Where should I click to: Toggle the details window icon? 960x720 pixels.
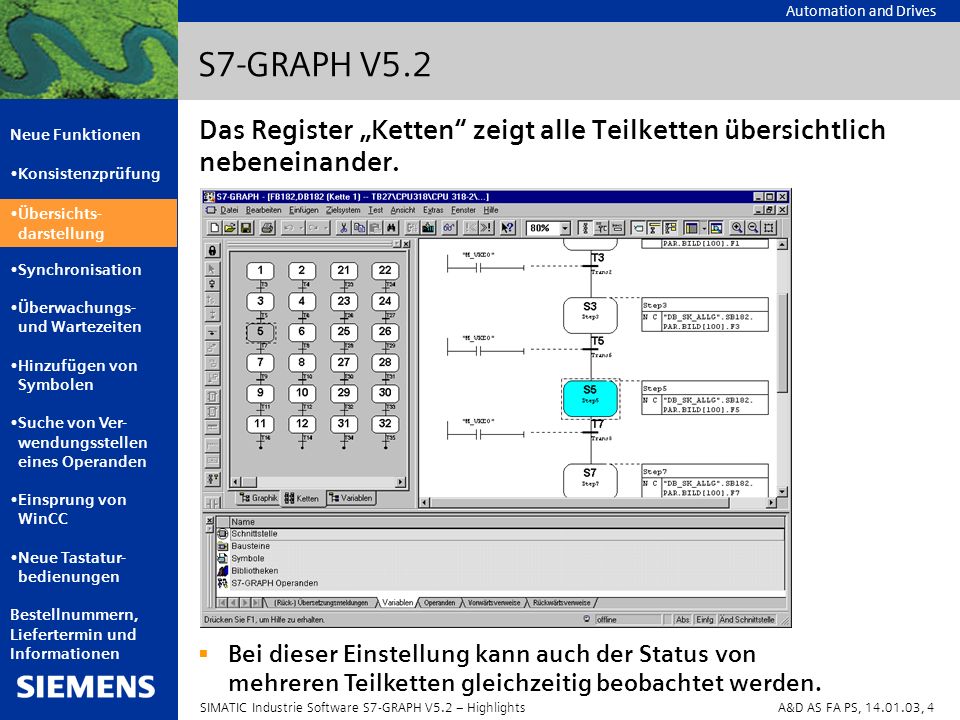point(715,228)
